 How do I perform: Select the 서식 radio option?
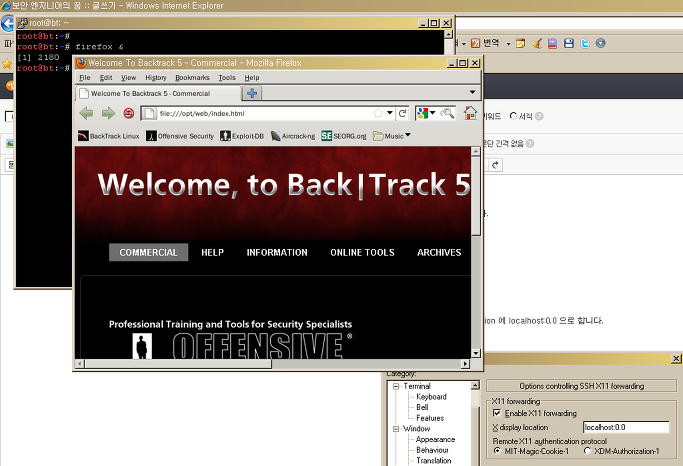(513, 116)
